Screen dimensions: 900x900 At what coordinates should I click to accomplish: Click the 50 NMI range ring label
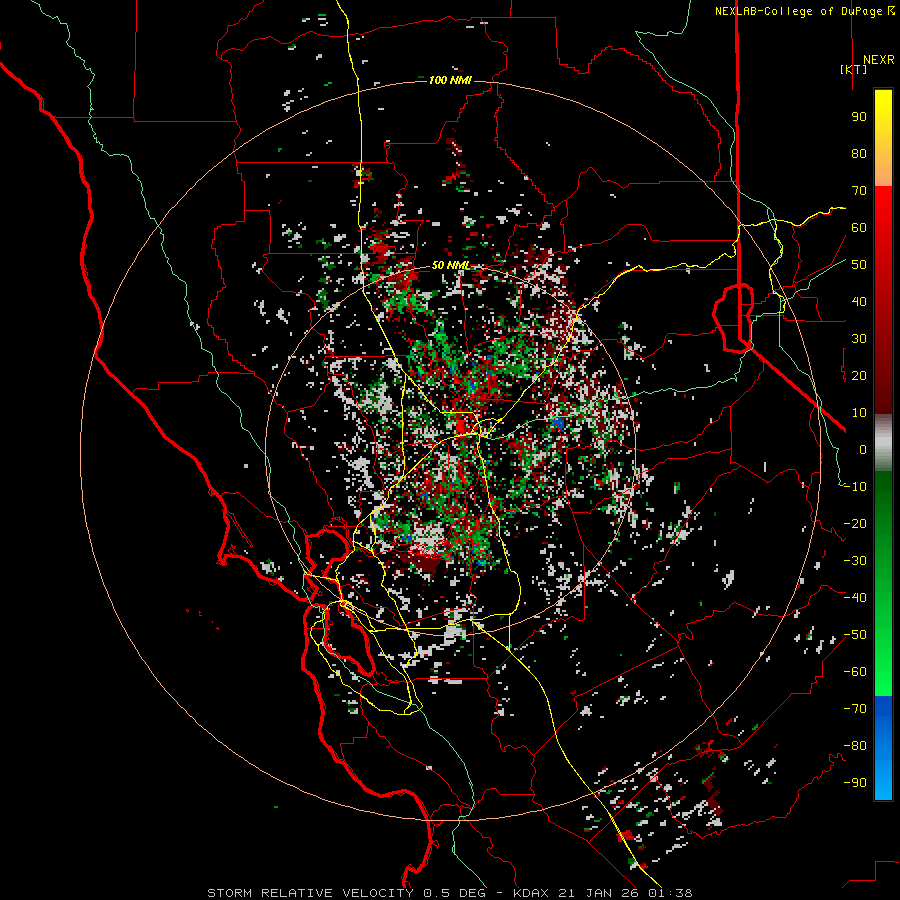pos(450,265)
